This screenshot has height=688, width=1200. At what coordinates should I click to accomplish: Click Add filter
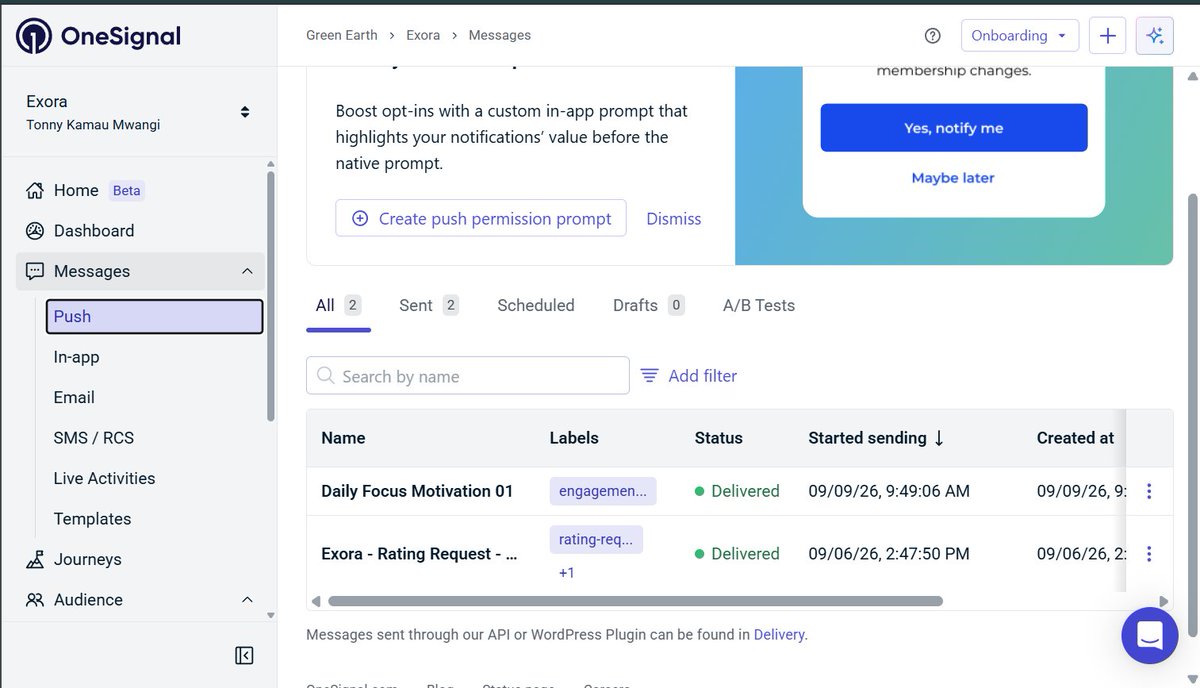click(689, 376)
